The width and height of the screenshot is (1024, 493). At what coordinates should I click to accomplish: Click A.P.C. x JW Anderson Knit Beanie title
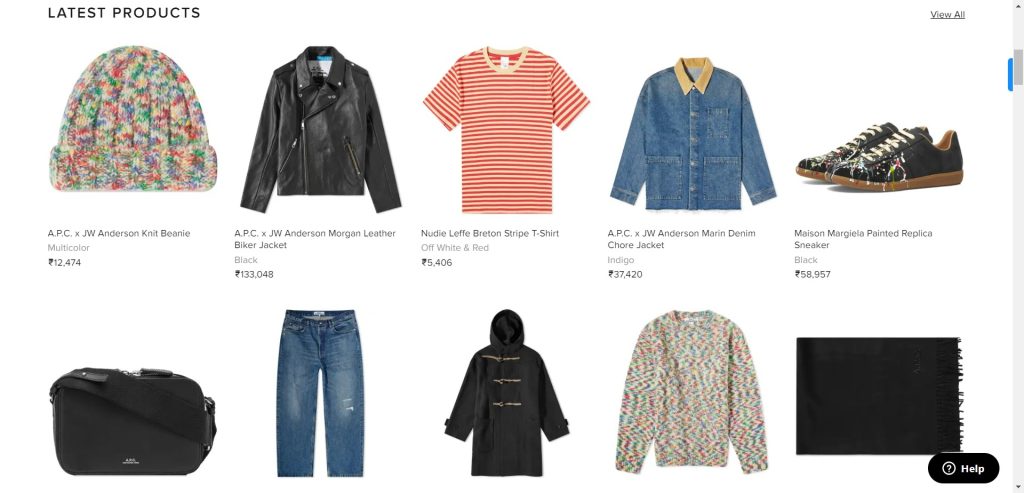[x=119, y=233]
